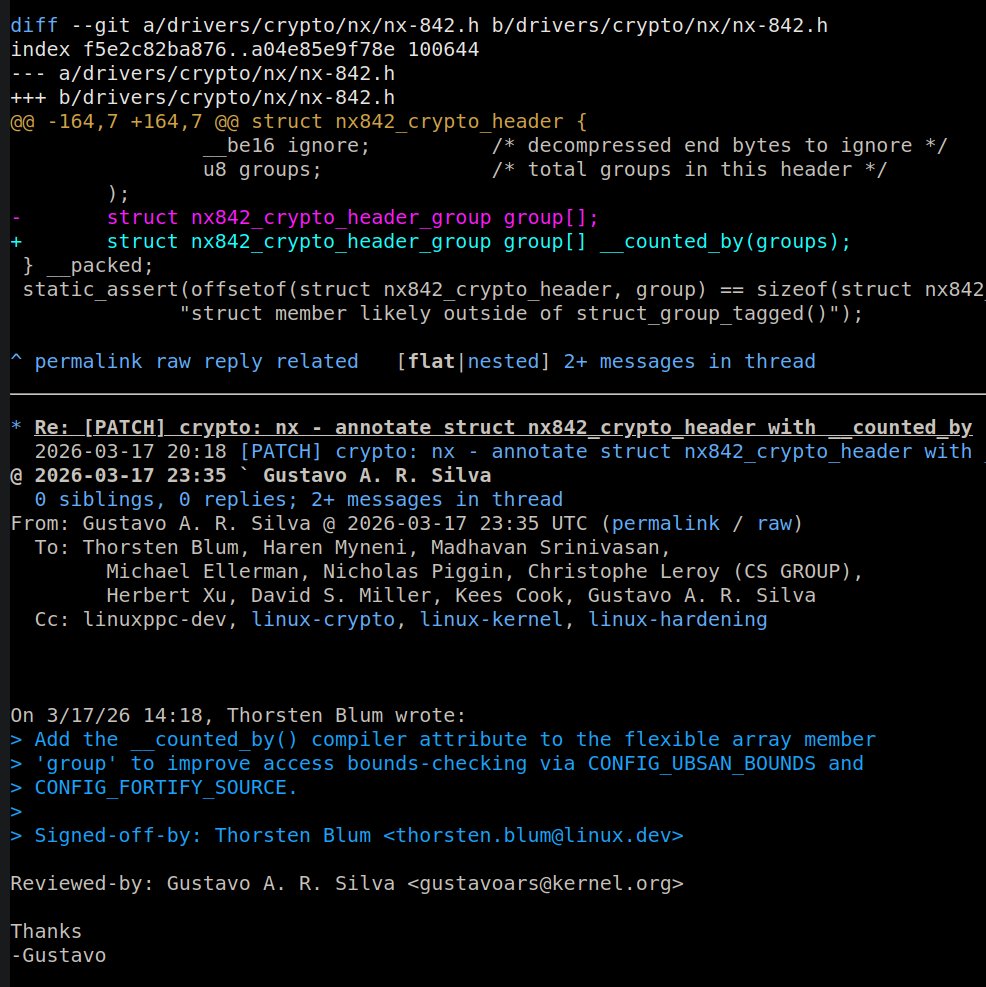The height and width of the screenshot is (987, 986).
Task: Click the 'Reviewed-by: Gustavo A. R. Silva' line
Action: pyautogui.click(x=347, y=884)
